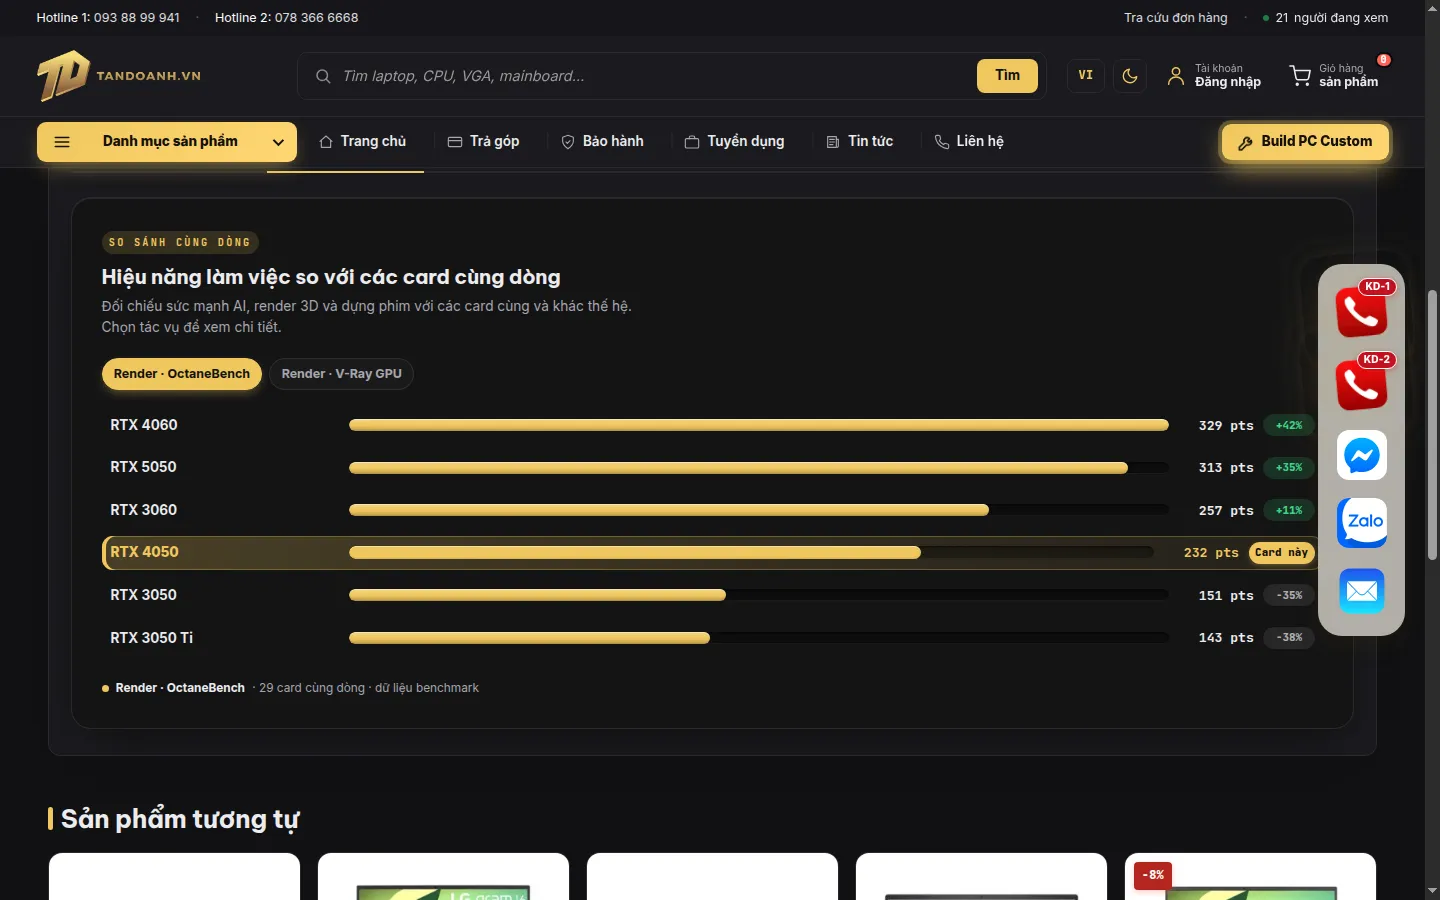Screen dimensions: 1440x900
Task: Open the Trả góp menu item
Action: click(x=483, y=142)
